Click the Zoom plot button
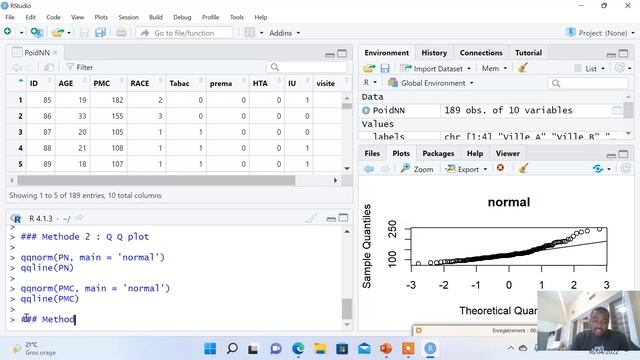The image size is (640, 360). (417, 169)
